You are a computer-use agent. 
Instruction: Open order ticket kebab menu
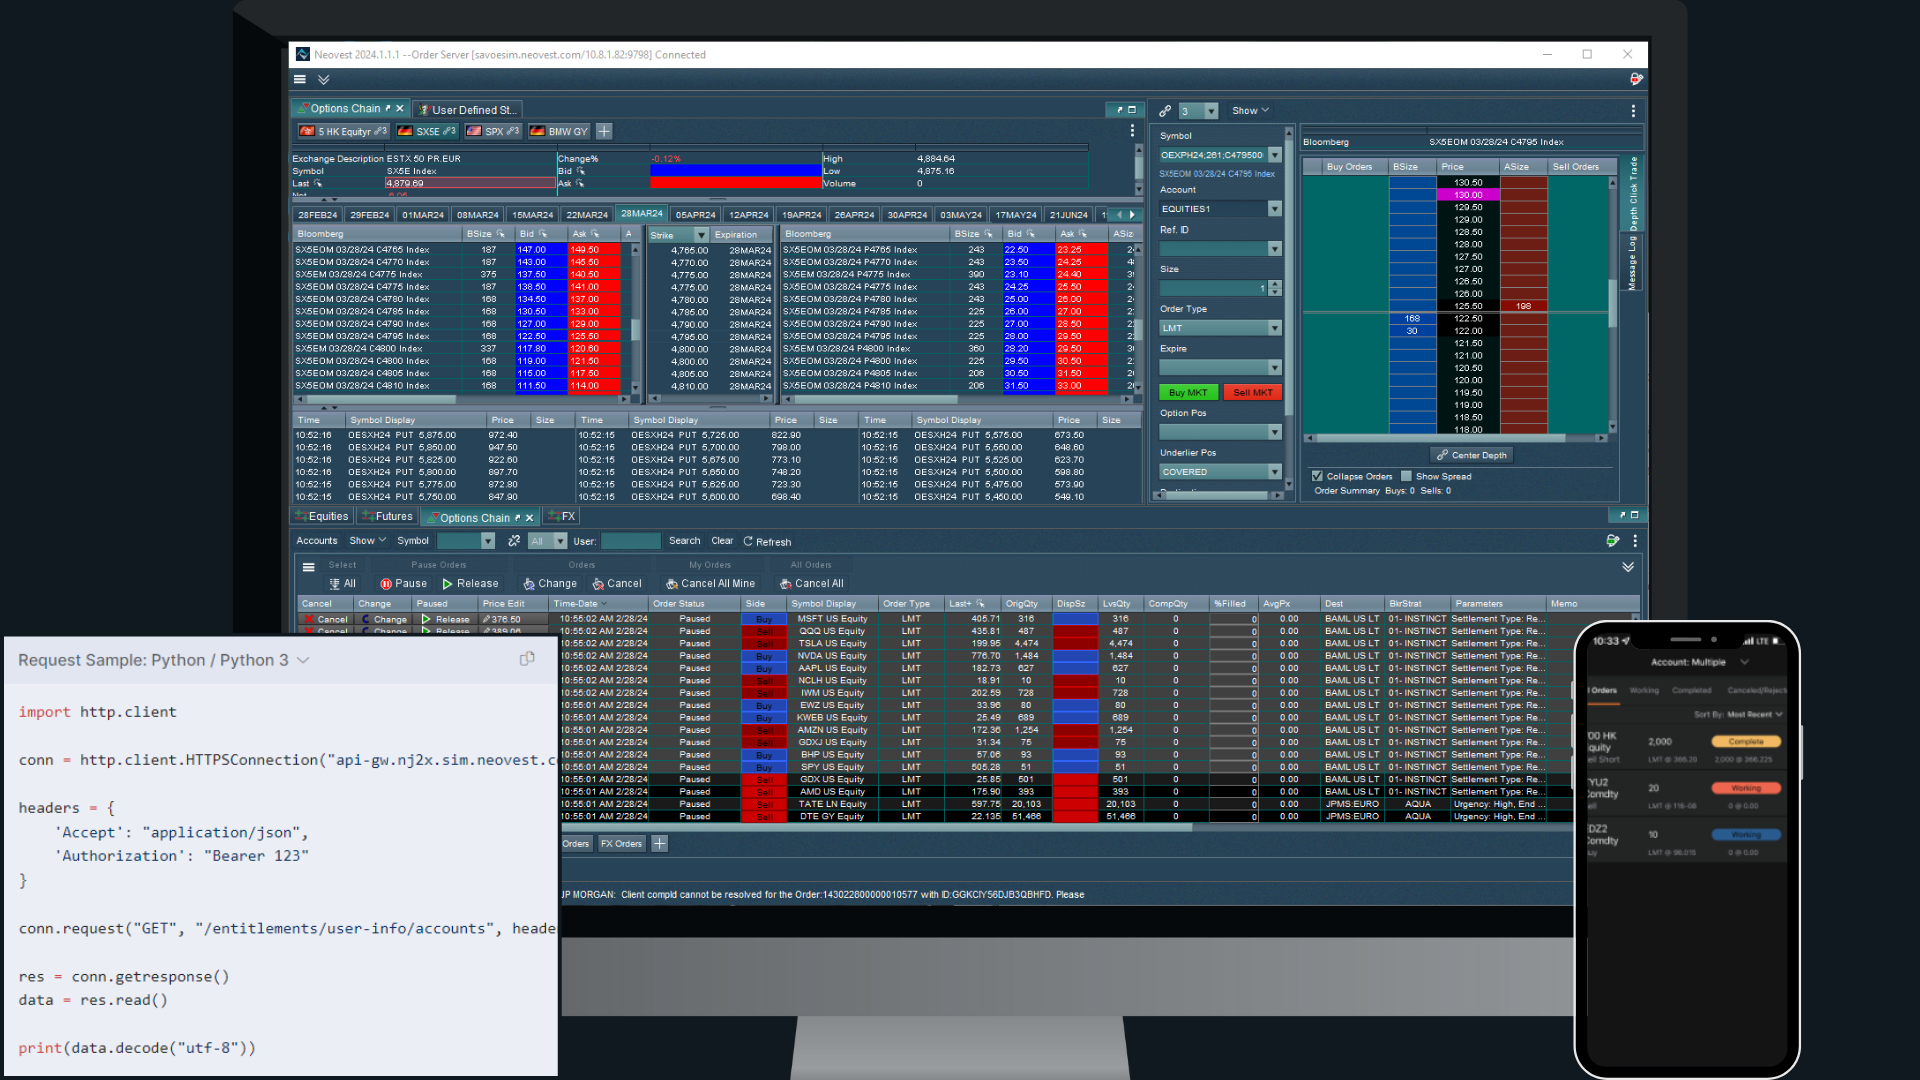pyautogui.click(x=1633, y=111)
